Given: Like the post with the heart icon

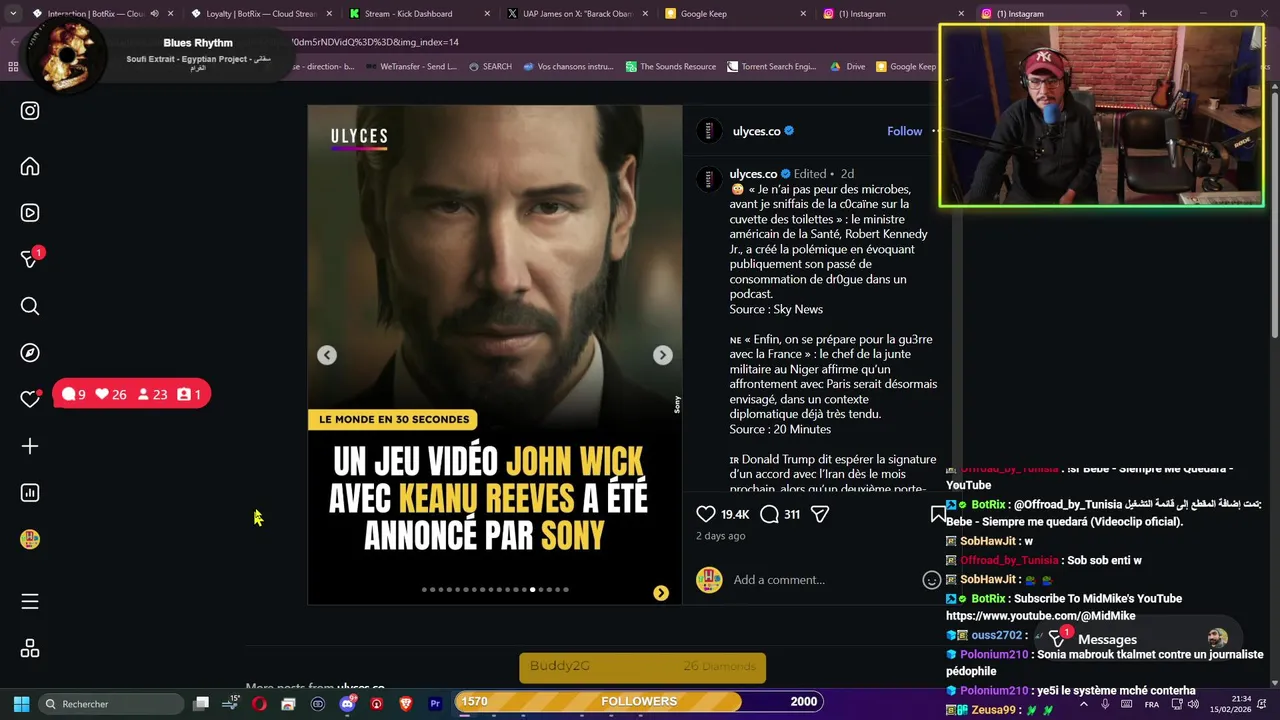Looking at the screenshot, I should [706, 514].
